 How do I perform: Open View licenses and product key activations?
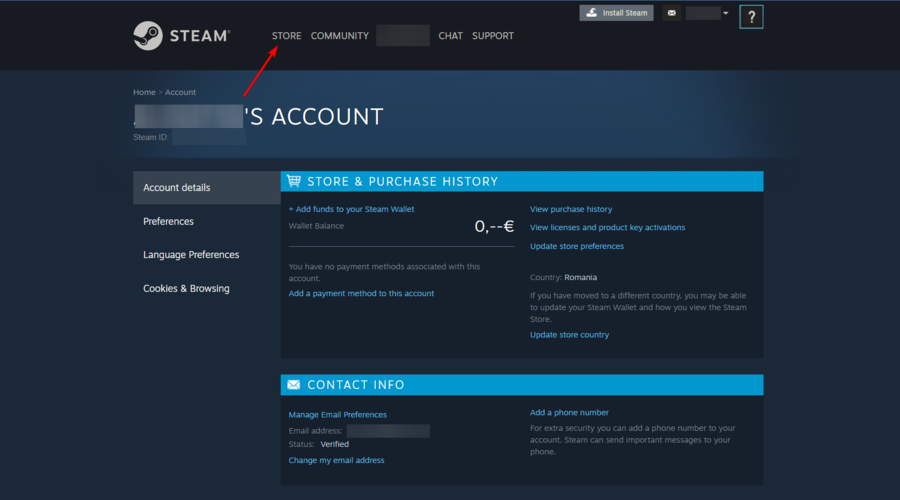pyautogui.click(x=607, y=227)
